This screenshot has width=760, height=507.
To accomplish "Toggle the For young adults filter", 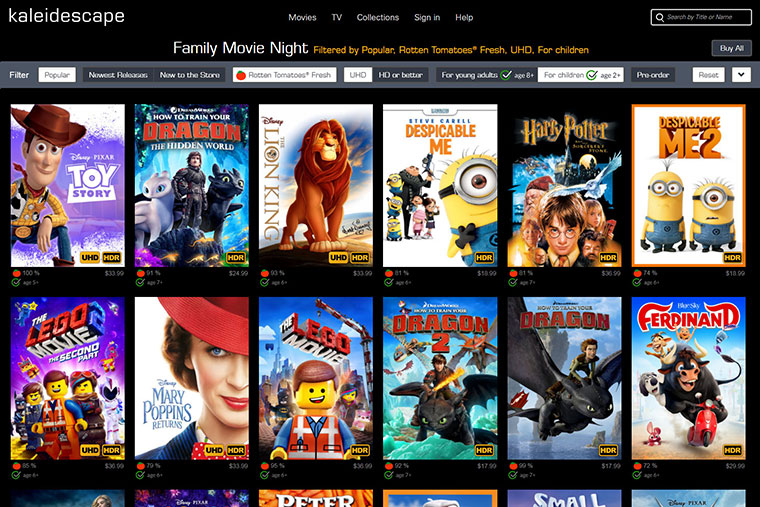I will (x=487, y=75).
